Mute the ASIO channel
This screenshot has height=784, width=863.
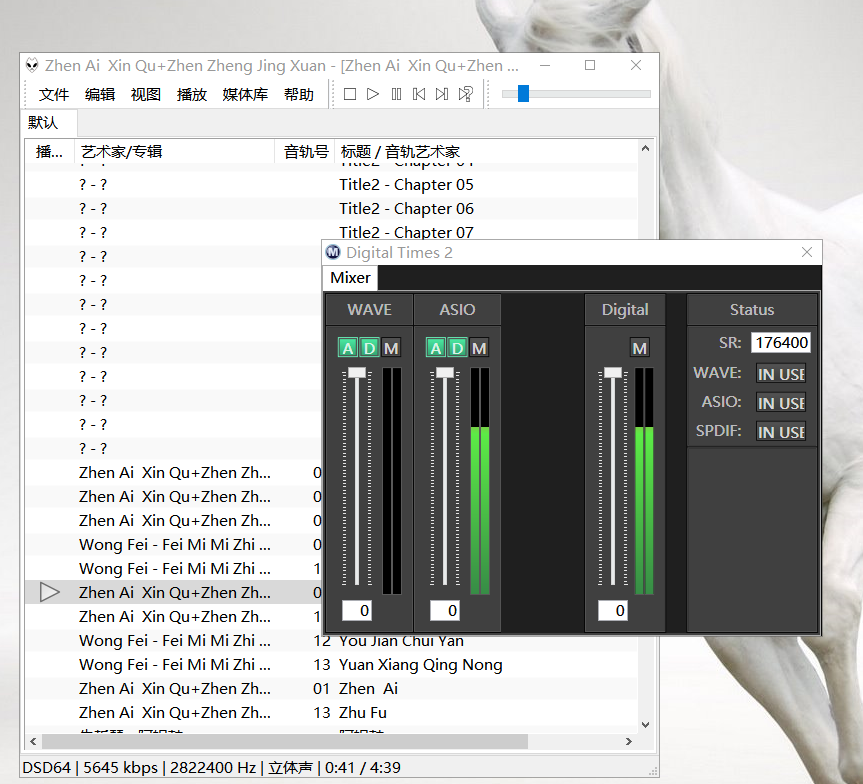tap(479, 348)
